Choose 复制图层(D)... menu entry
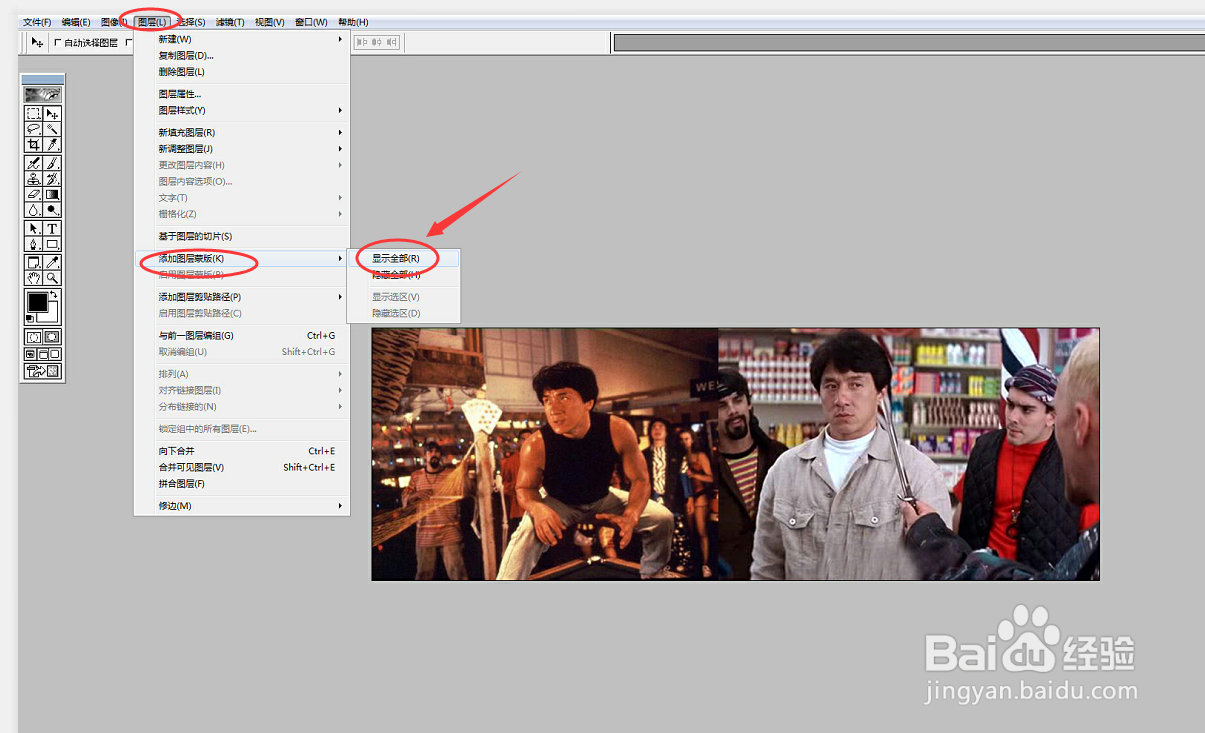 (x=242, y=55)
